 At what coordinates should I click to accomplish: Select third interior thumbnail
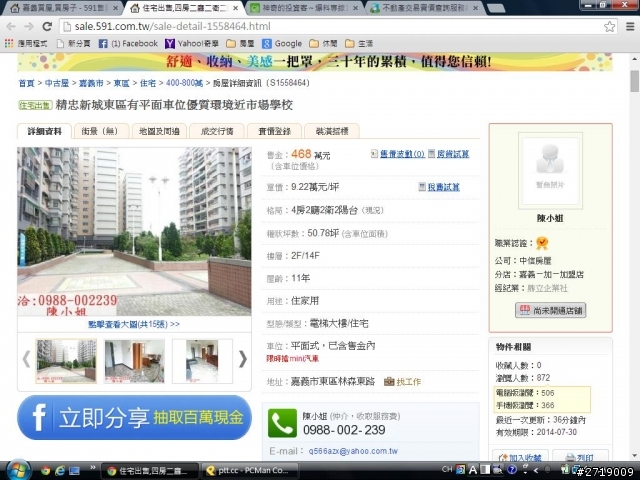click(202, 361)
